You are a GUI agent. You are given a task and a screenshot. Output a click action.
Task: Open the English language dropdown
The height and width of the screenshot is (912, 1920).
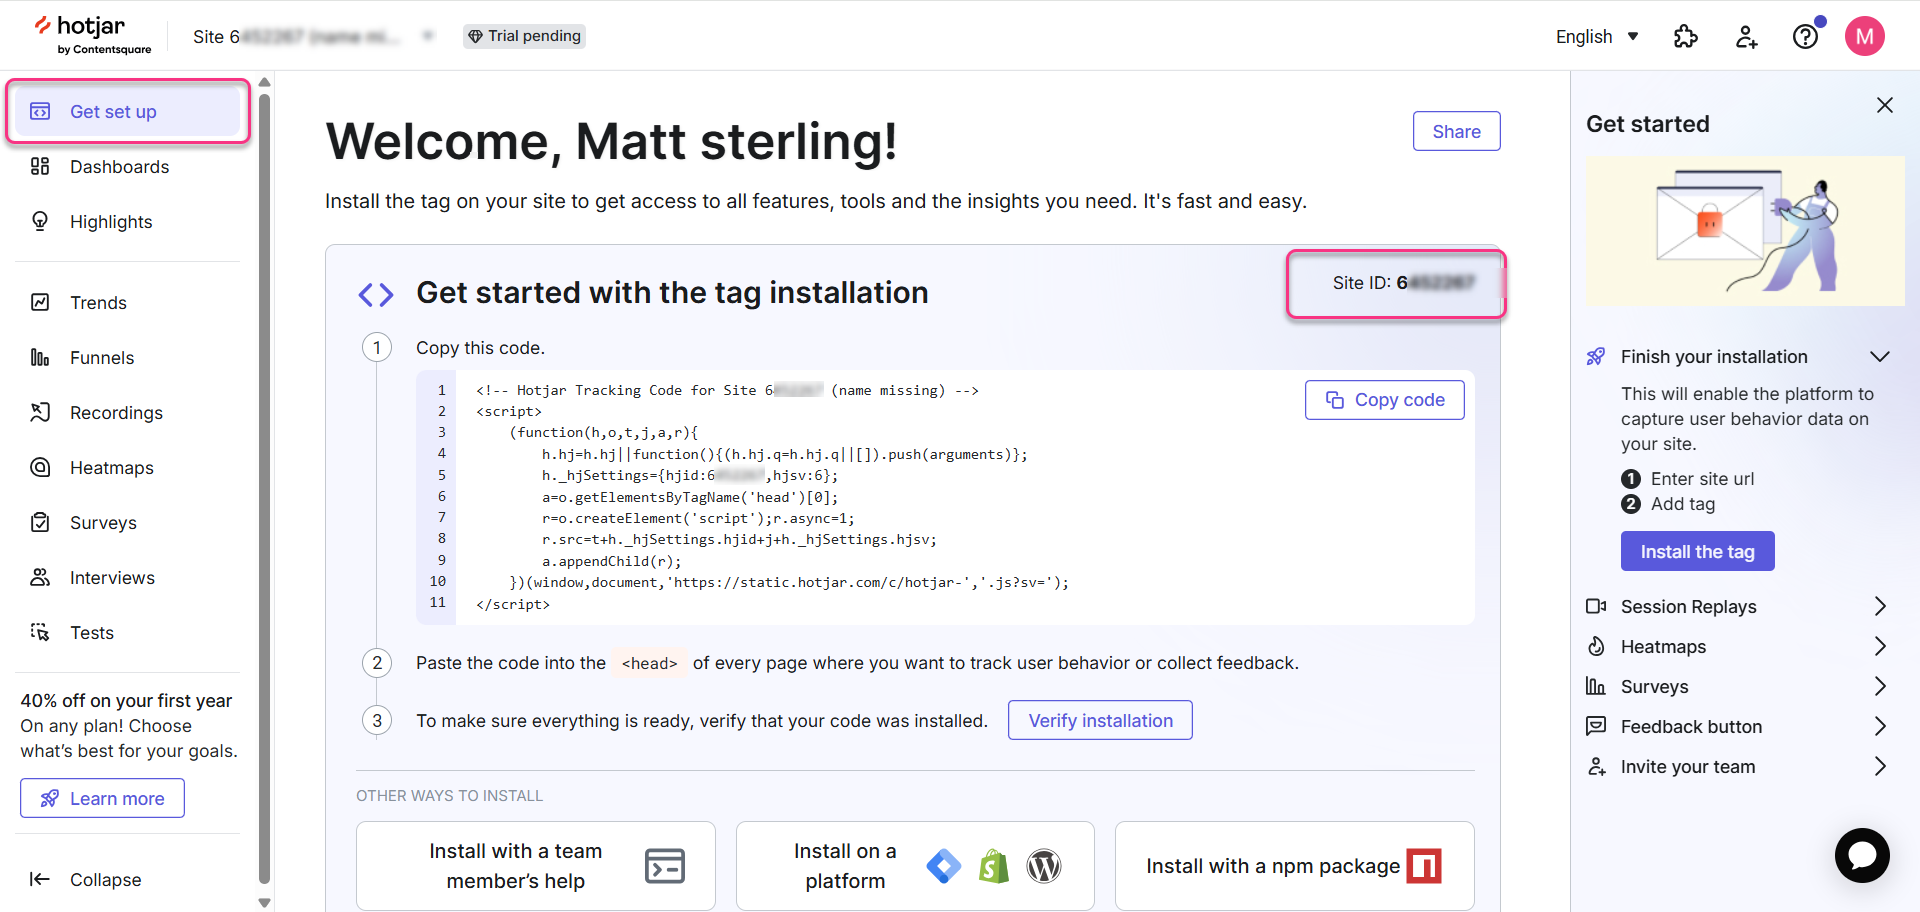pos(1597,36)
